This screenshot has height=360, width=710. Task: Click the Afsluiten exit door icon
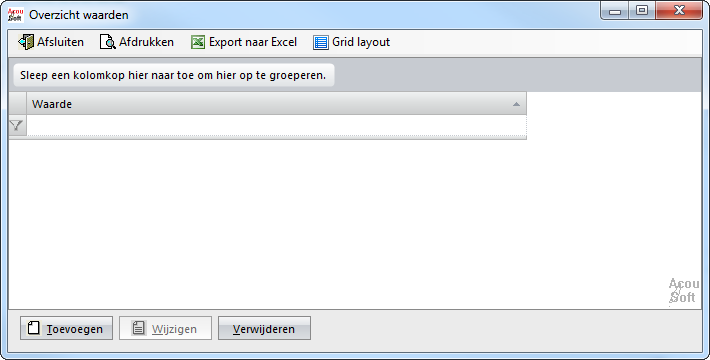[x=26, y=42]
